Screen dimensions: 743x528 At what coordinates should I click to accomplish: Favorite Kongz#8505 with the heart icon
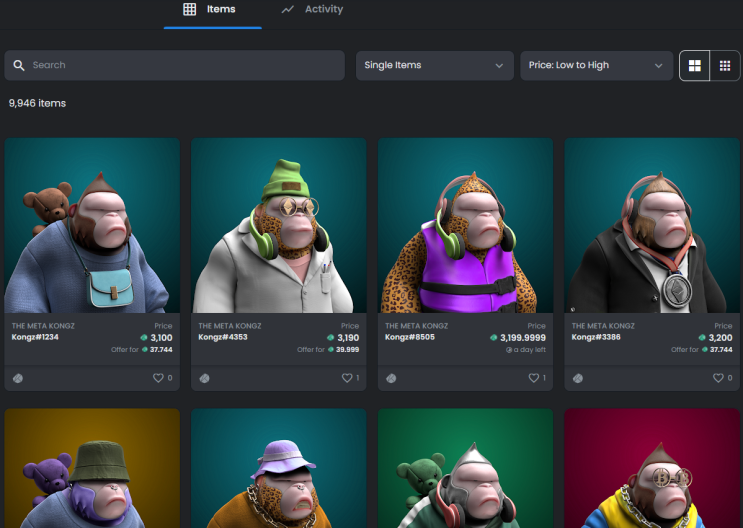pos(534,378)
